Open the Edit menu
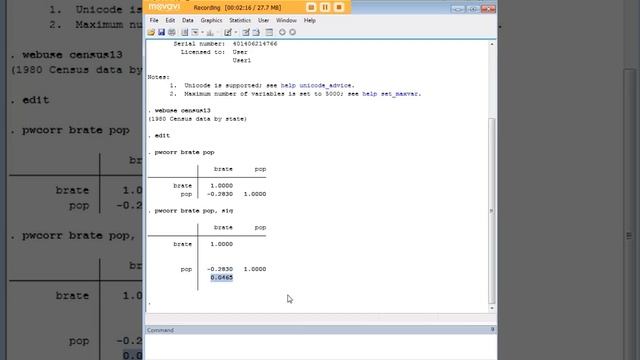 (x=170, y=20)
